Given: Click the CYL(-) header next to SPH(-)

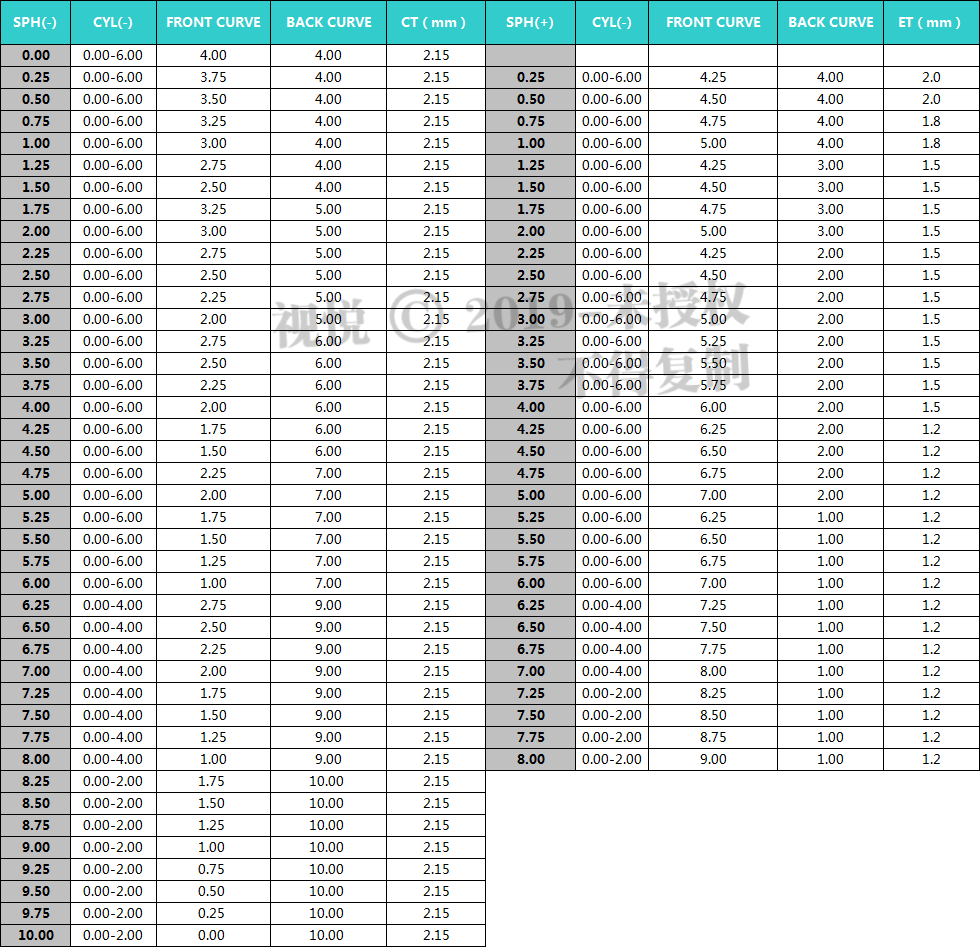Looking at the screenshot, I should [x=113, y=23].
